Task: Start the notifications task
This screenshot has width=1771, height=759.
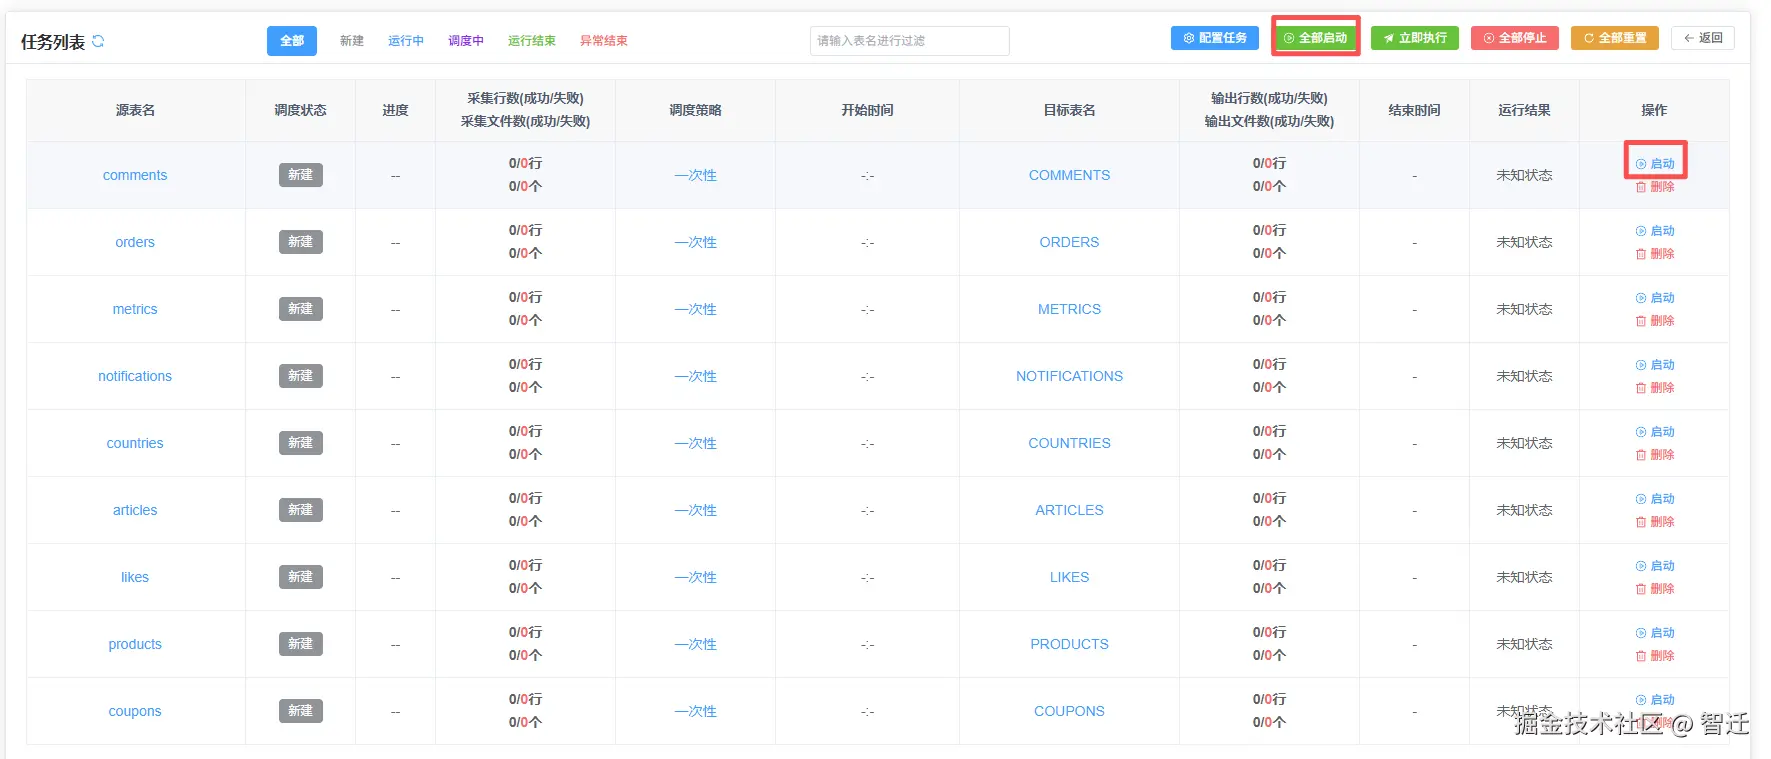Action: pyautogui.click(x=1655, y=365)
